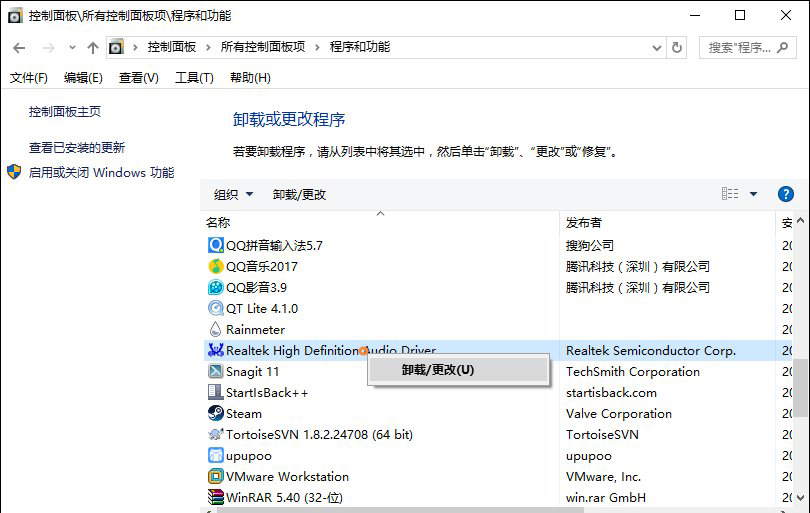Refresh the programs list
The image size is (810, 513).
coord(677,48)
